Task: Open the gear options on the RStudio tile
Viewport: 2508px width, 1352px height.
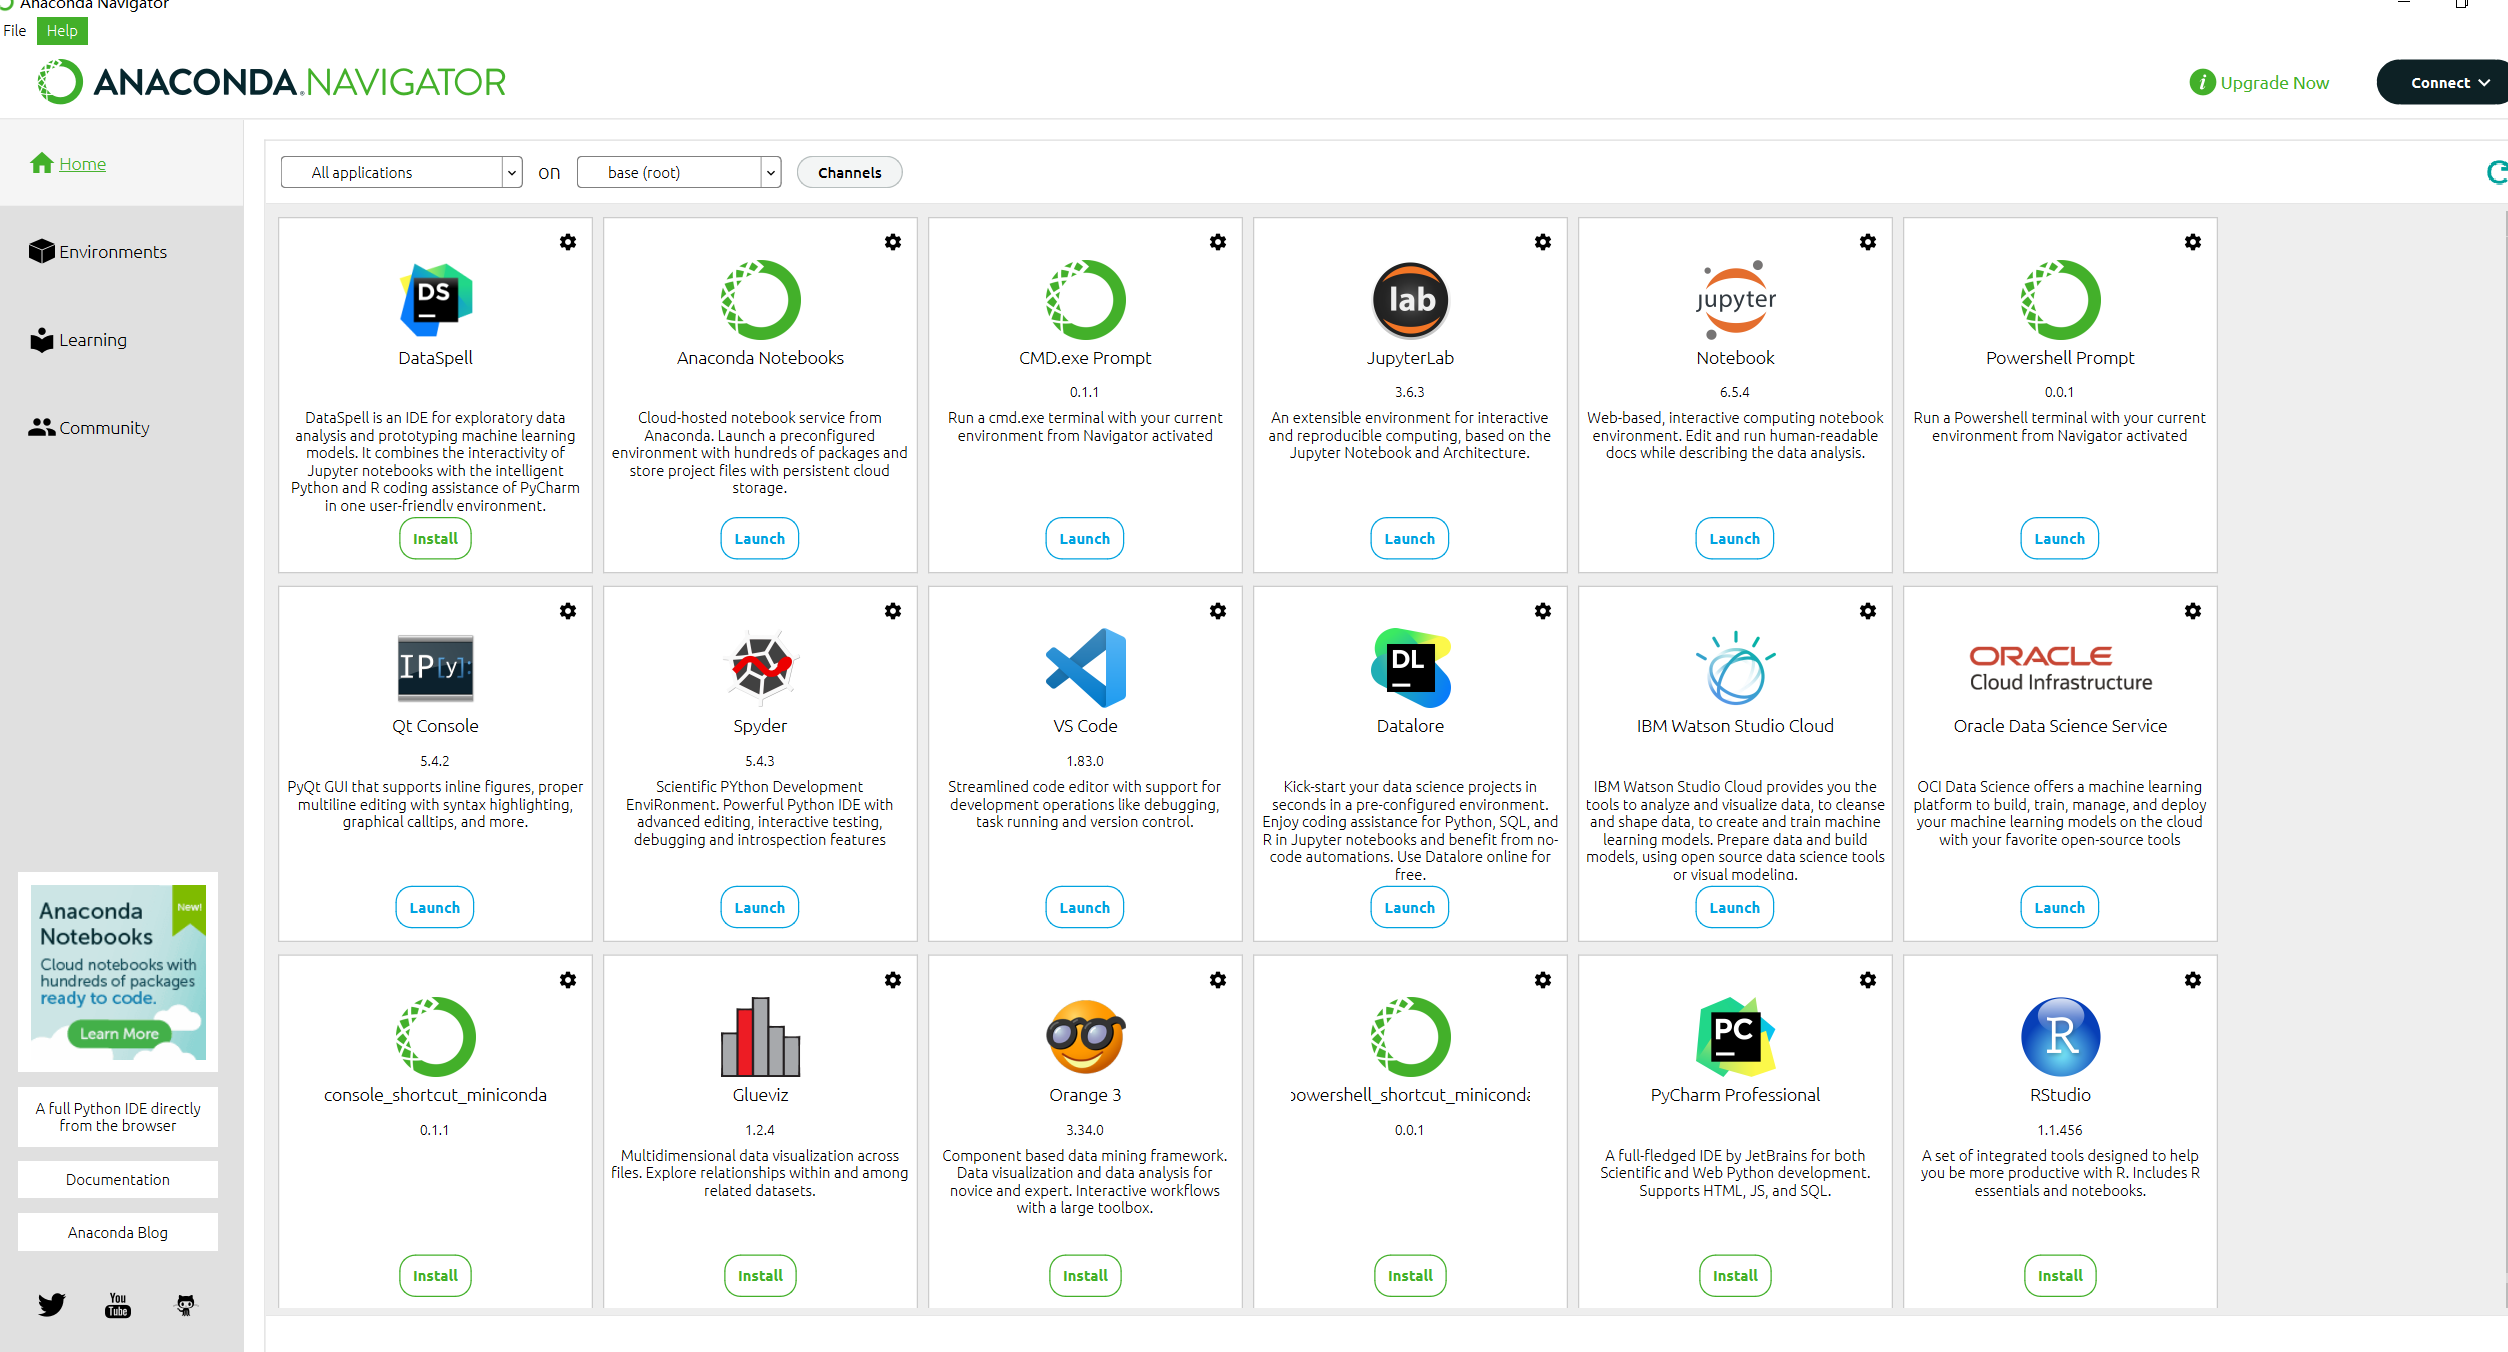Action: click(x=2193, y=980)
